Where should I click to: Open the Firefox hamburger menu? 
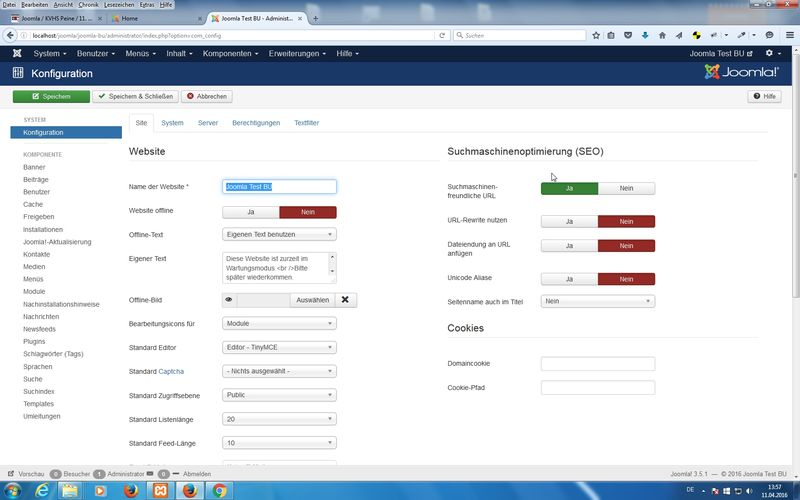tap(789, 35)
